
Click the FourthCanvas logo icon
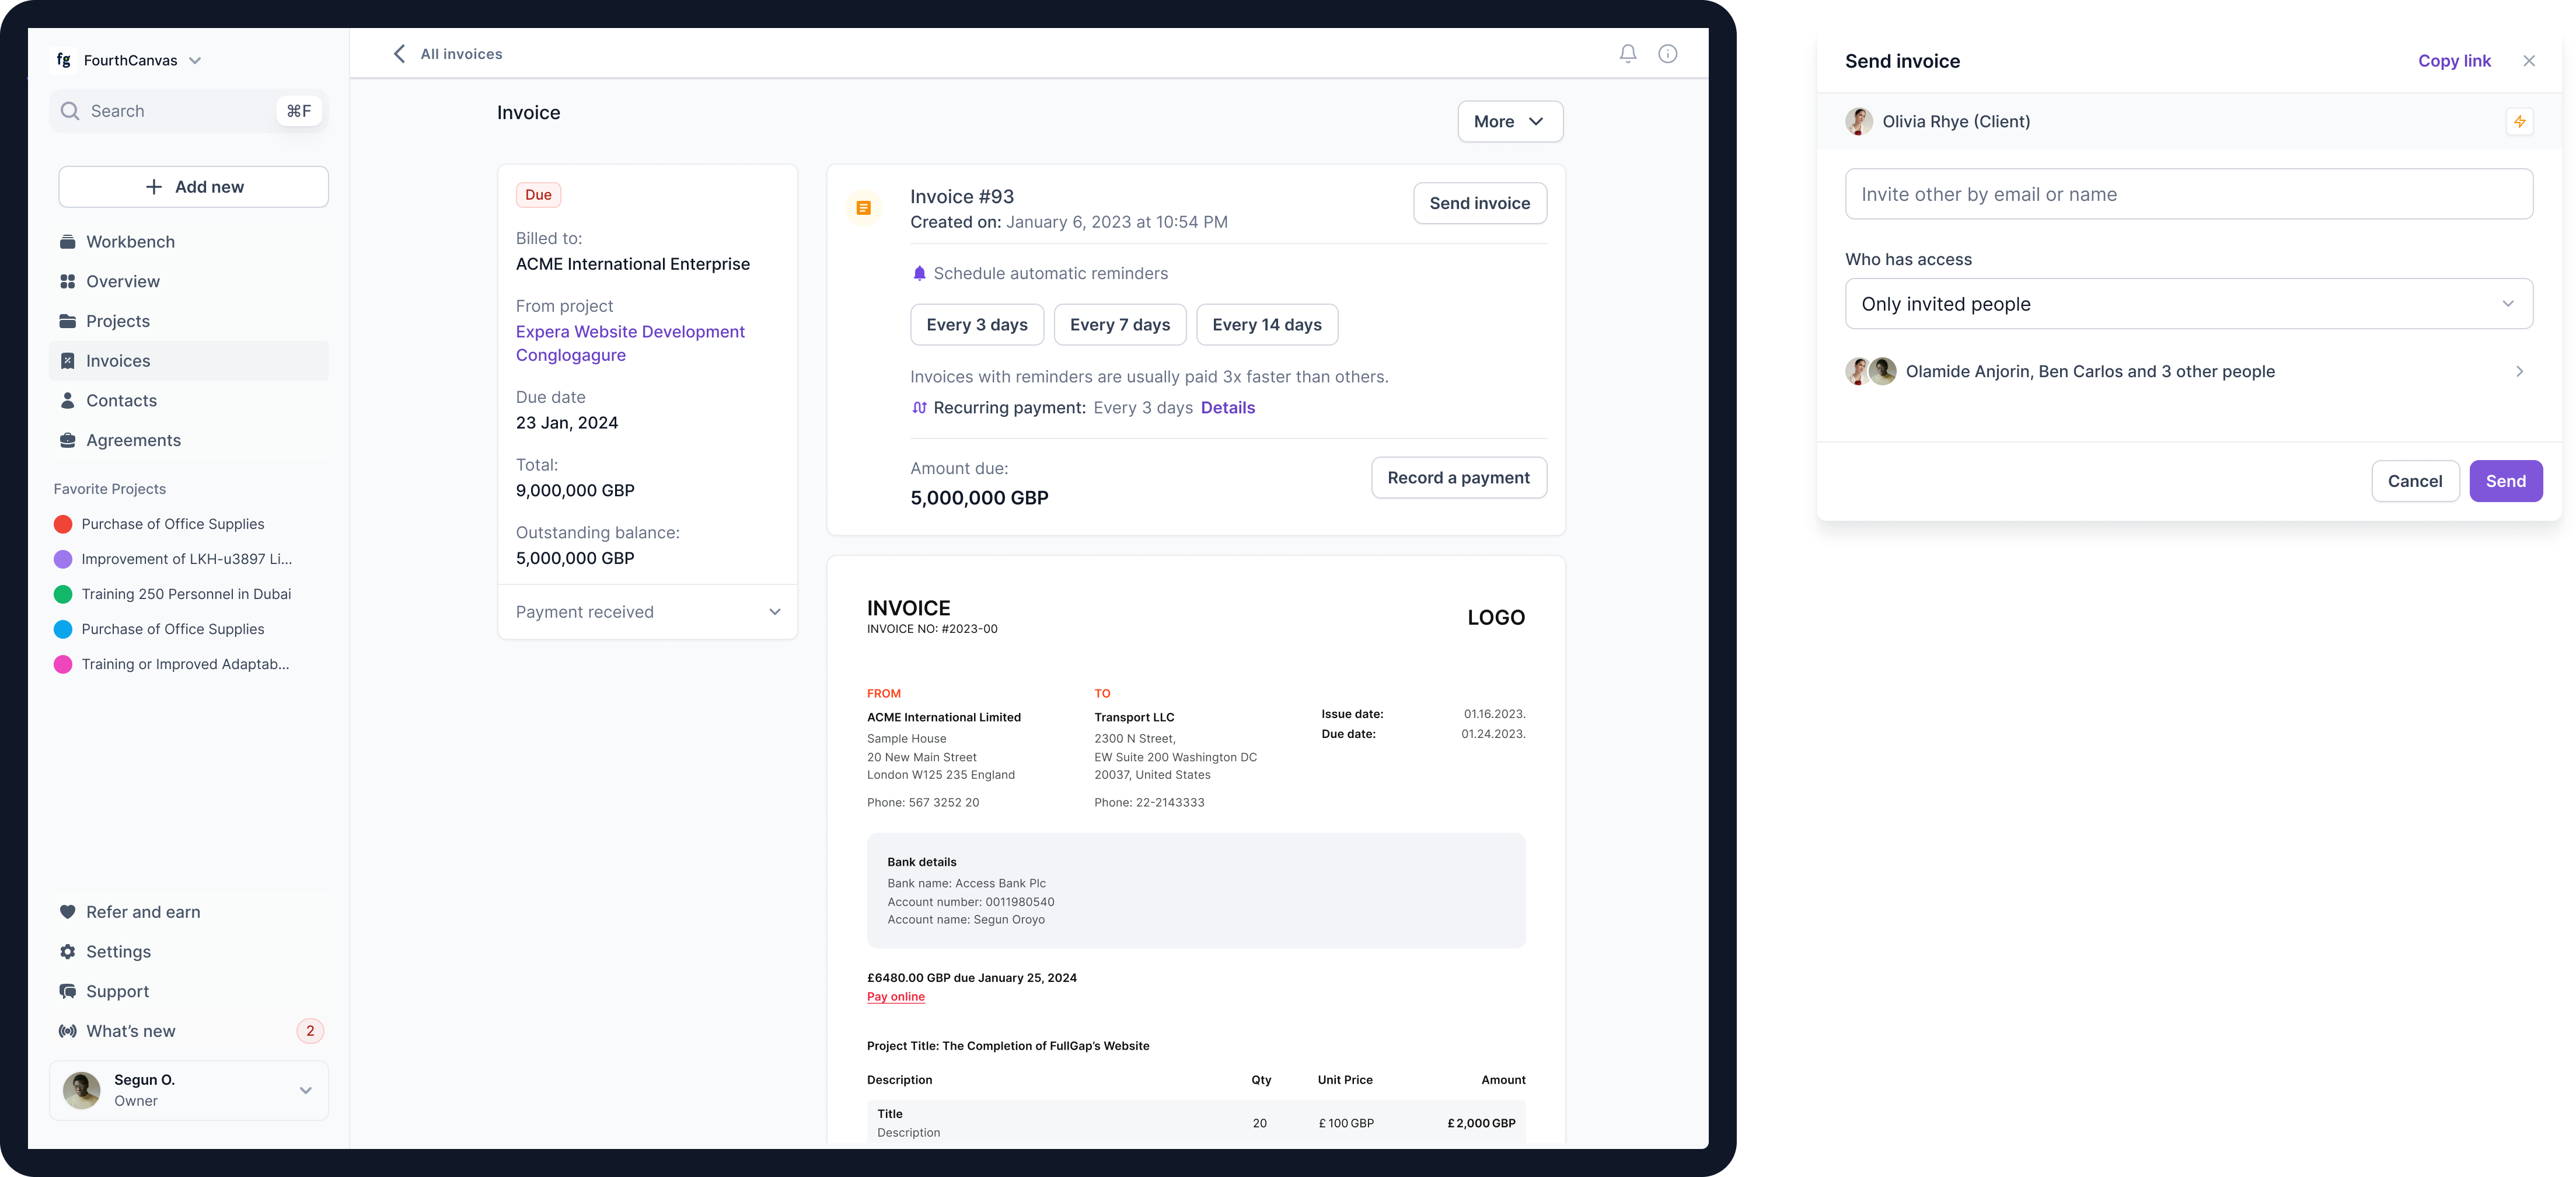coord(63,60)
